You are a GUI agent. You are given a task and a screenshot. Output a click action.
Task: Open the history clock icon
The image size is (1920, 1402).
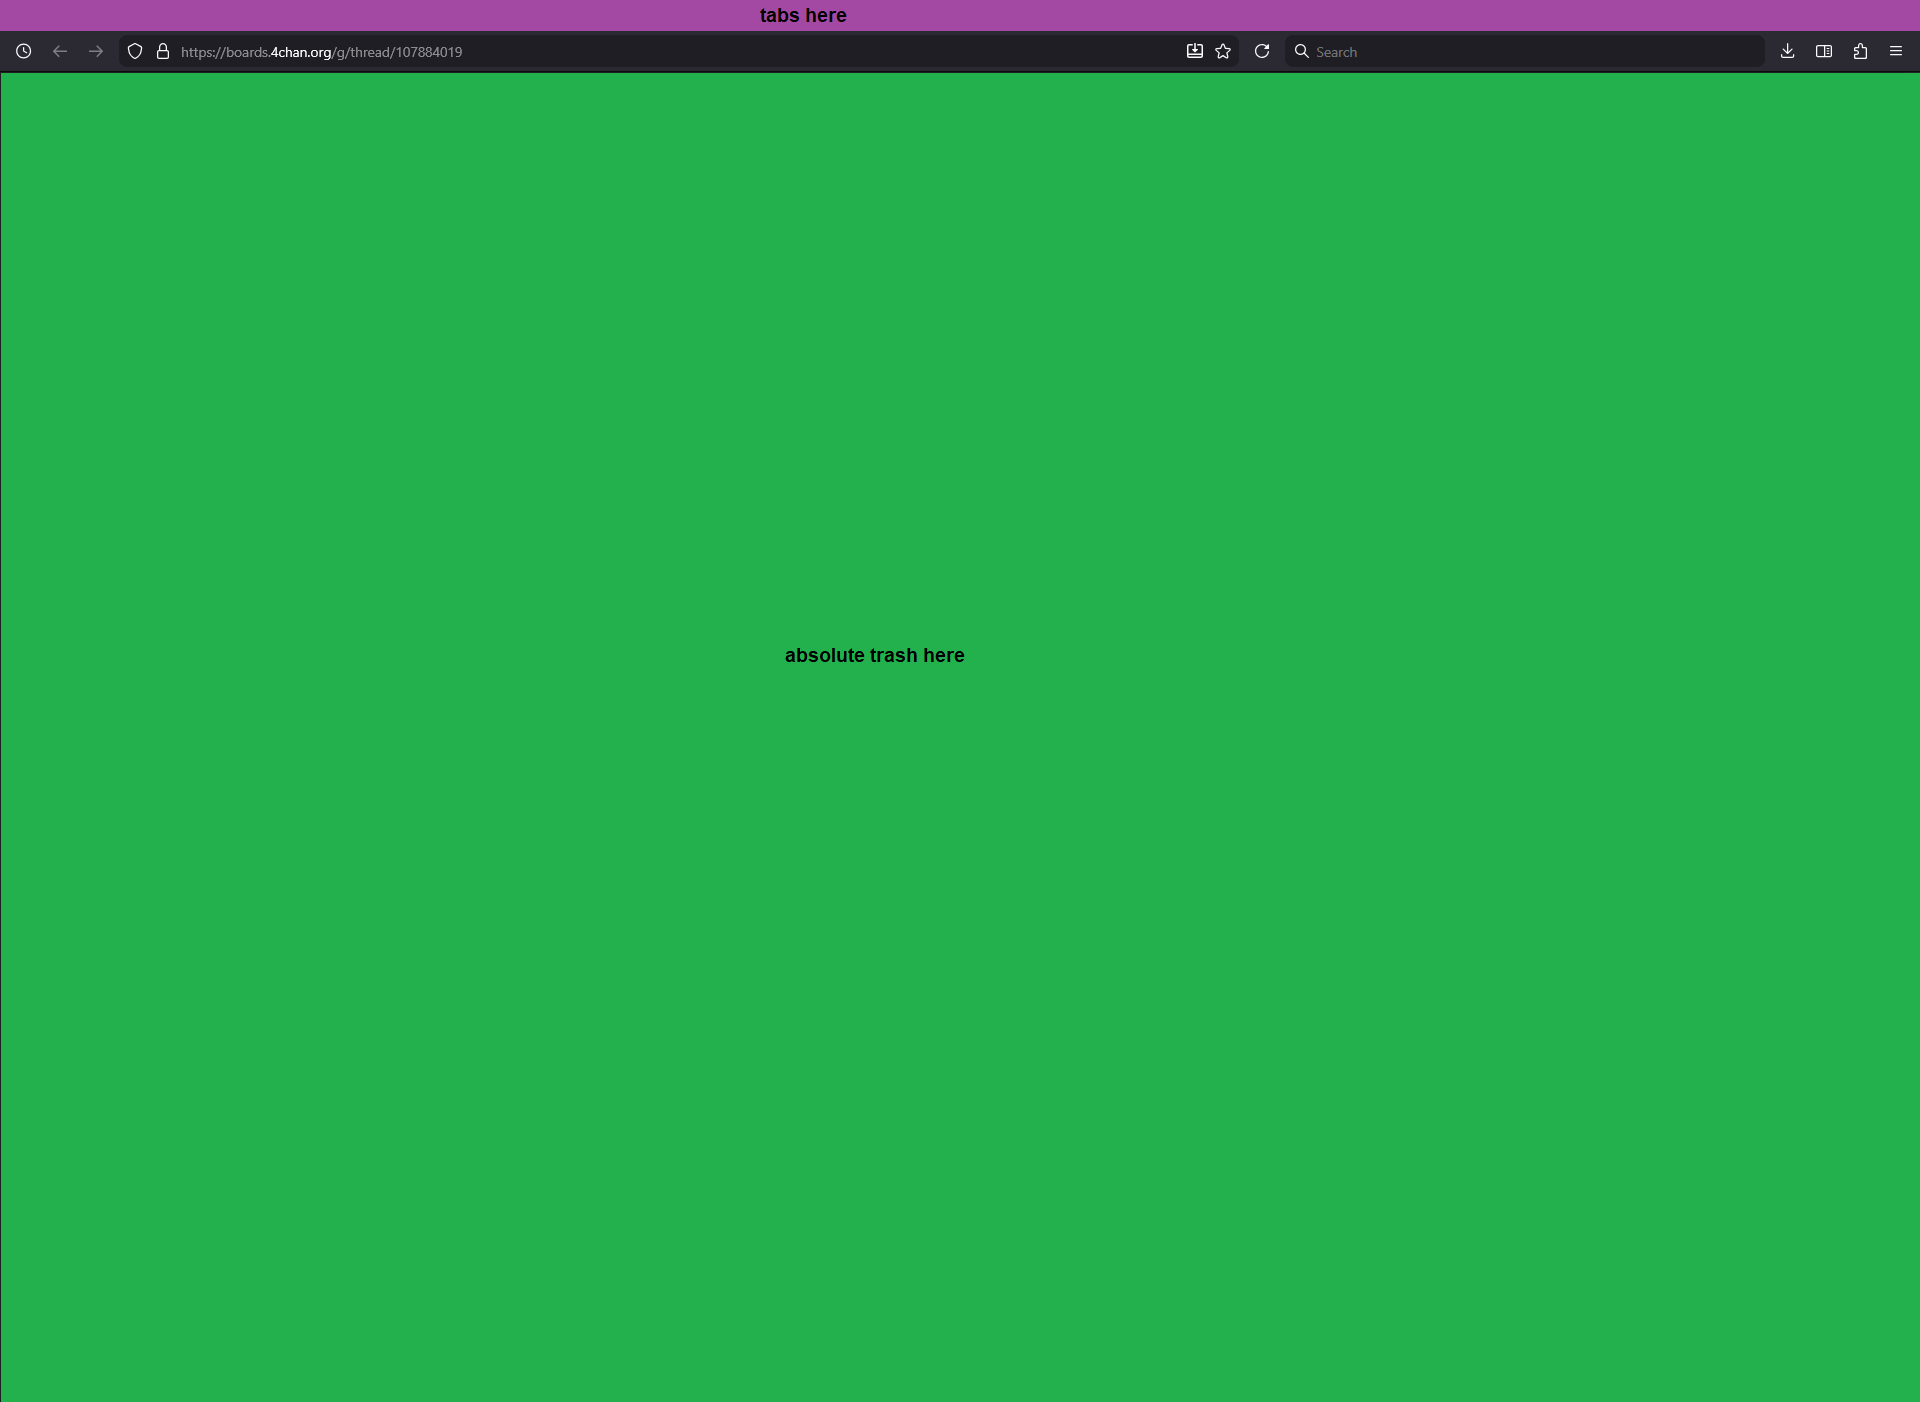pyautogui.click(x=24, y=51)
